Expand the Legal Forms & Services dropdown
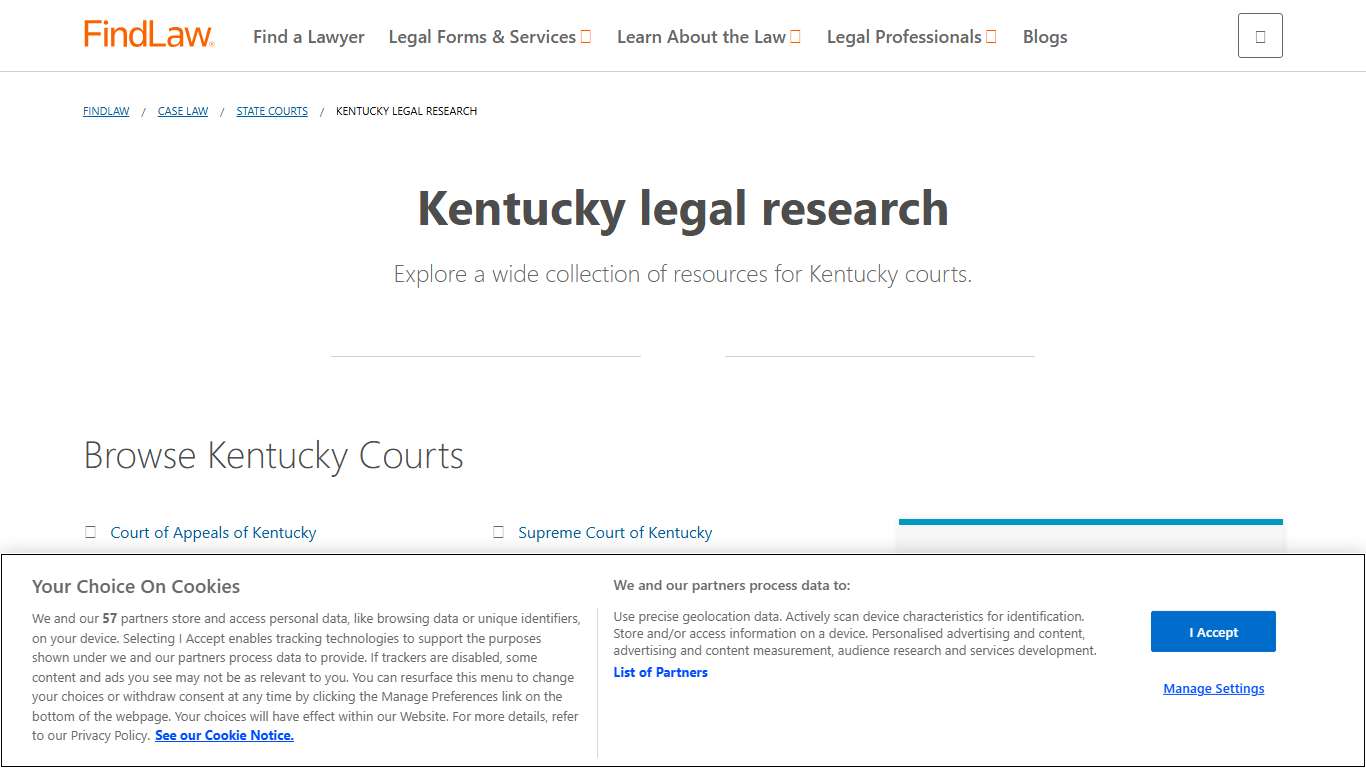Viewport: 1366px width, 768px height. click(x=489, y=36)
